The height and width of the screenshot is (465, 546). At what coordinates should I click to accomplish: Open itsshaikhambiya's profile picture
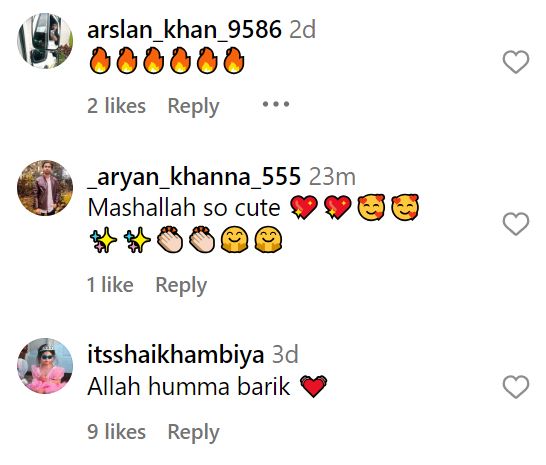pyautogui.click(x=45, y=366)
